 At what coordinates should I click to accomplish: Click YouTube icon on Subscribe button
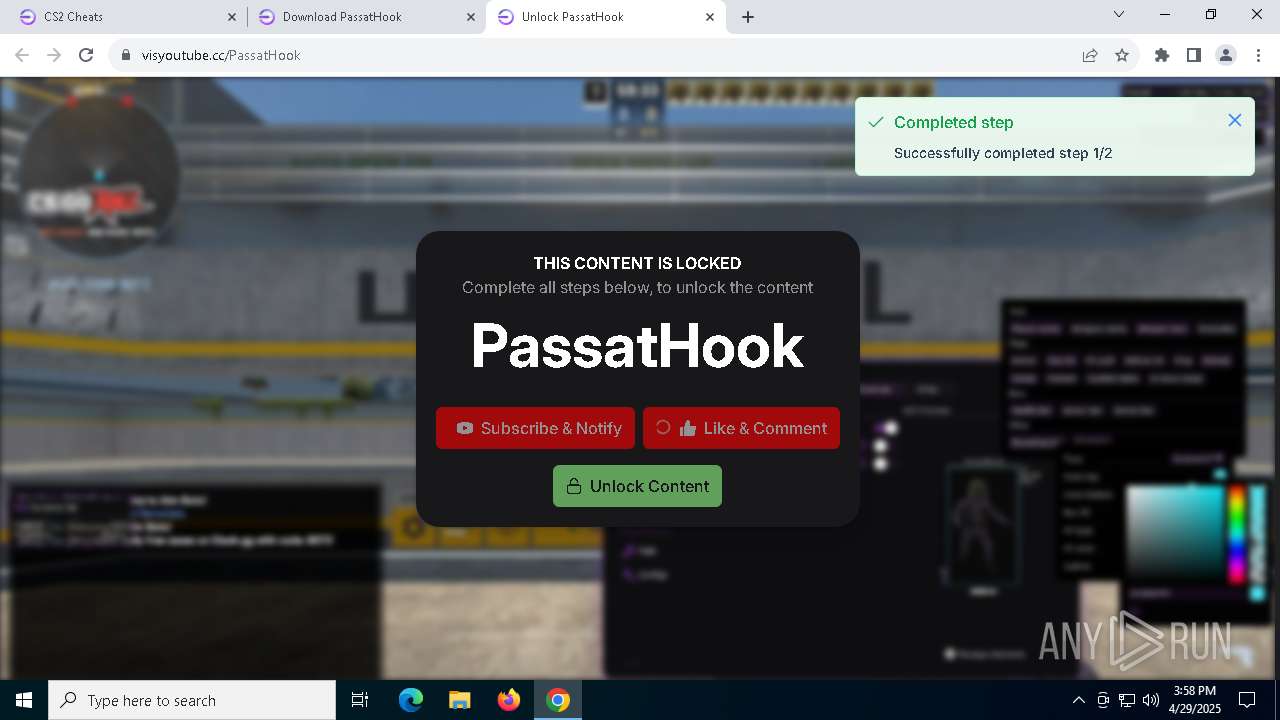465,428
